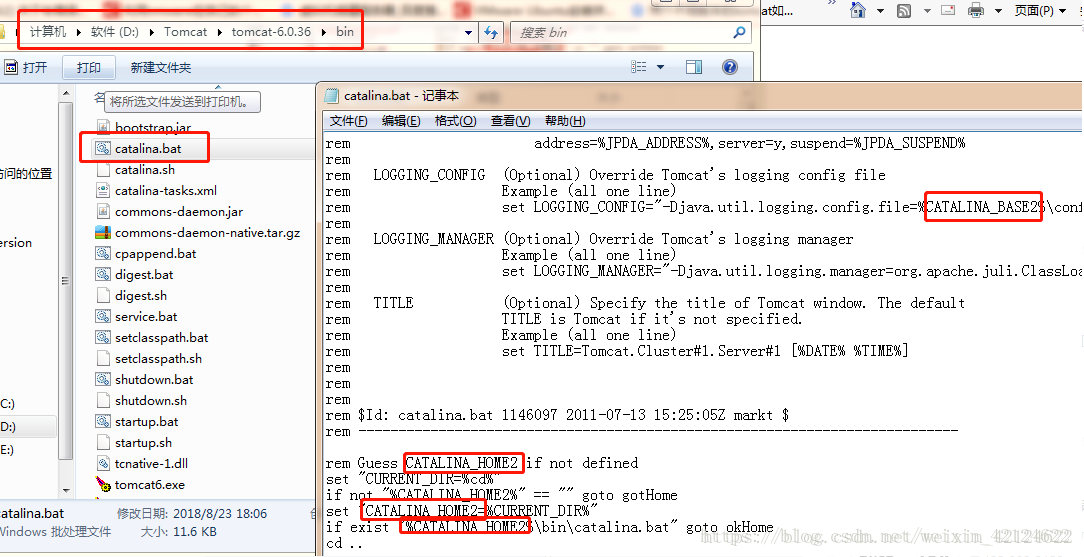
Task: Open the 格式(O) menu in Notepad
Action: (456, 121)
